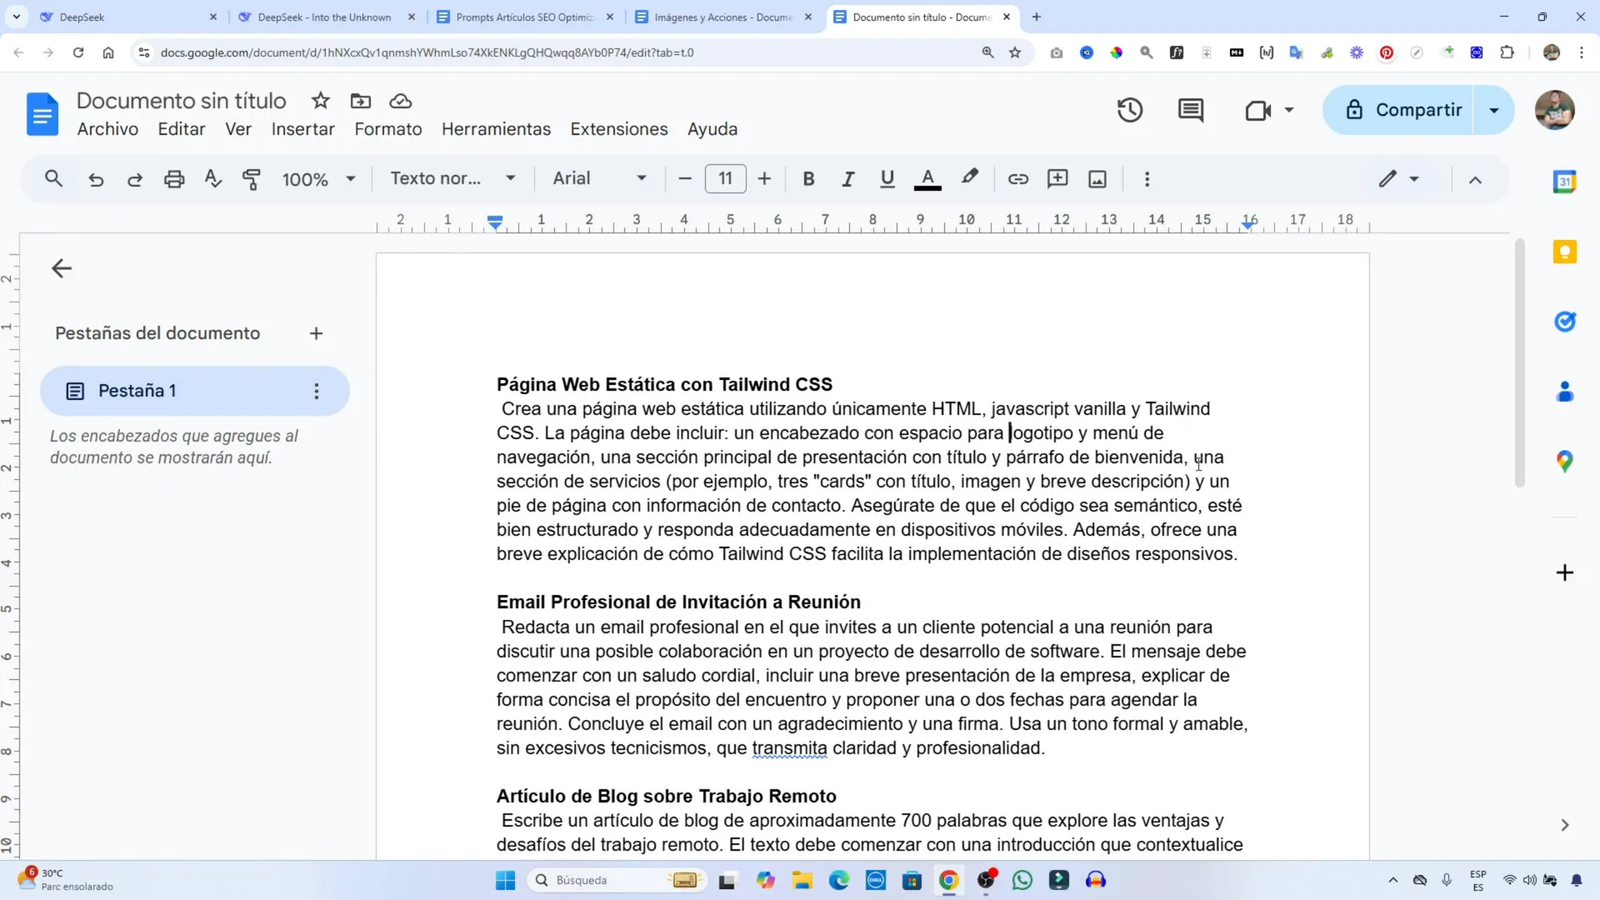Open the Insertar menu
Image resolution: width=1600 pixels, height=900 pixels.
point(302,129)
